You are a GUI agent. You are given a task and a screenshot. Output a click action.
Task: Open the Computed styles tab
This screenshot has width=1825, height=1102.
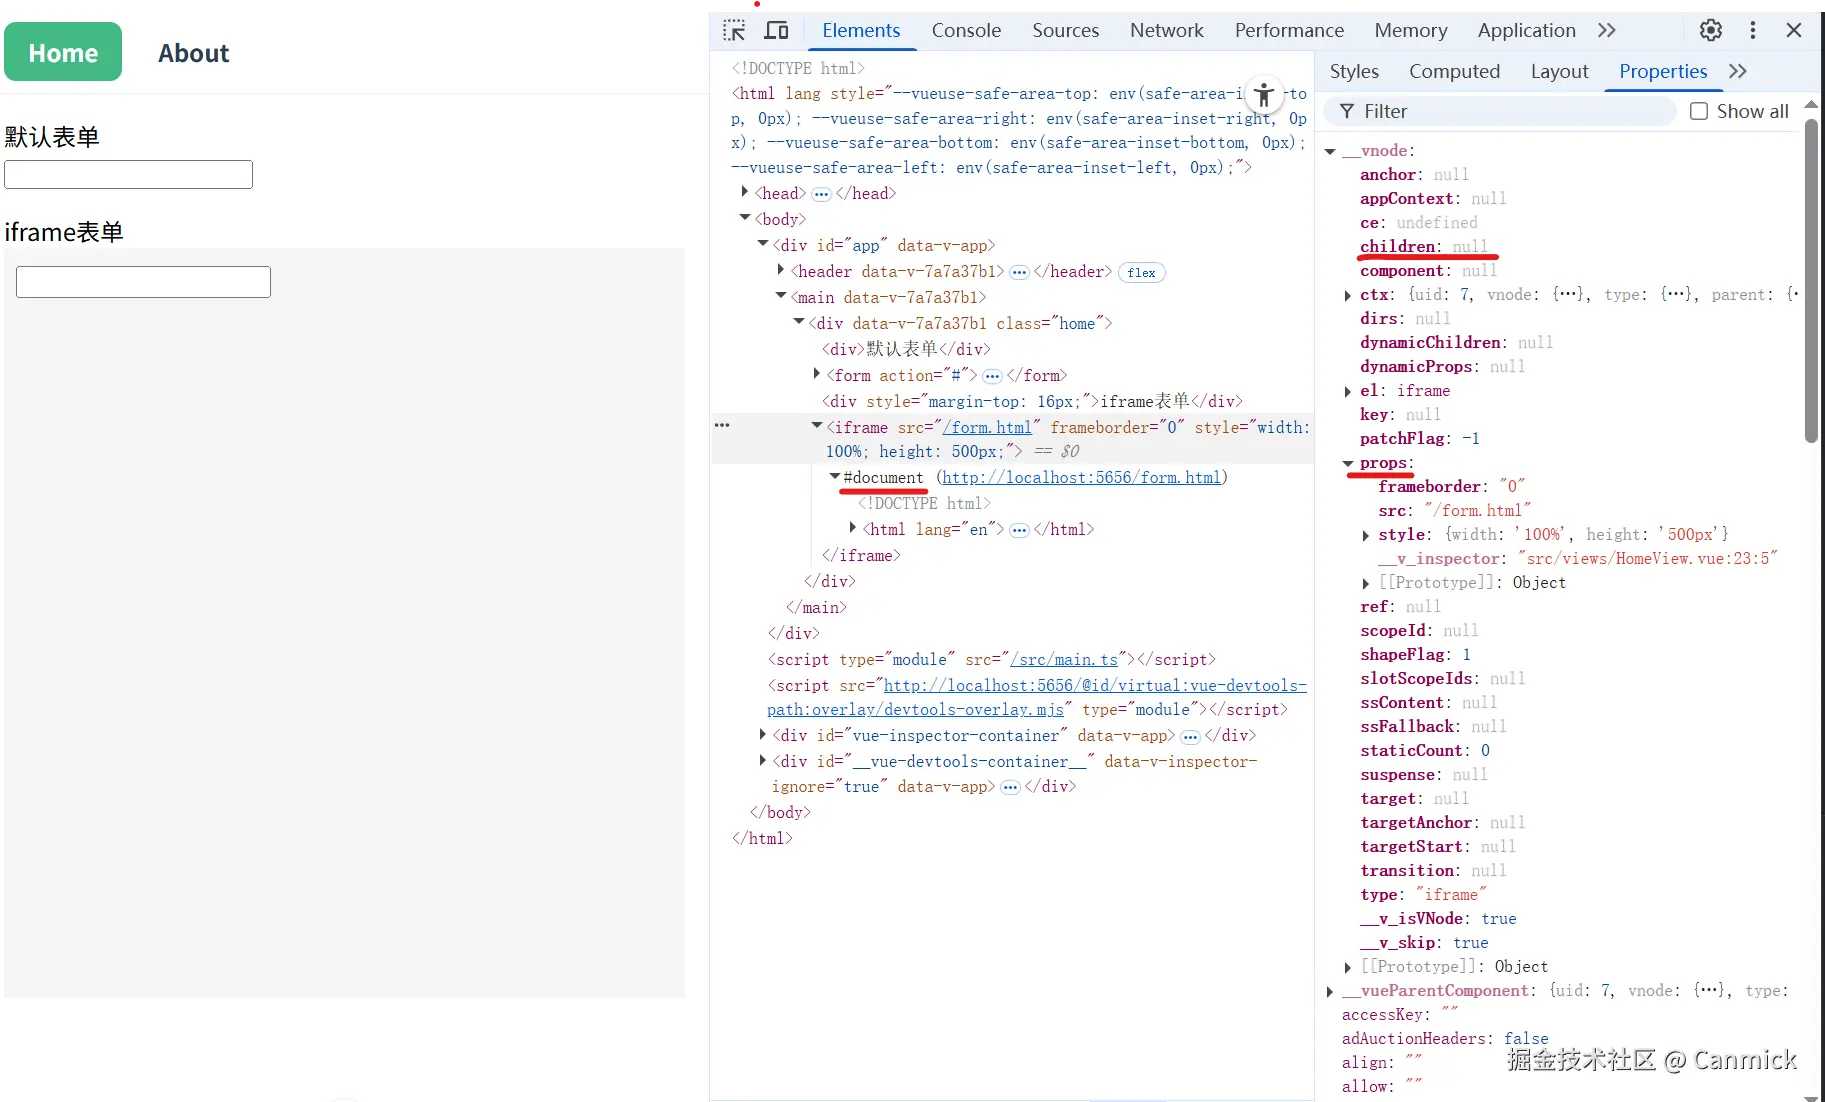click(1454, 71)
